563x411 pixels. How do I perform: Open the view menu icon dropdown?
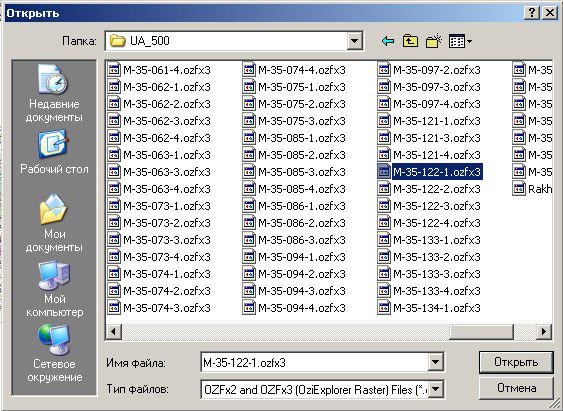460,41
